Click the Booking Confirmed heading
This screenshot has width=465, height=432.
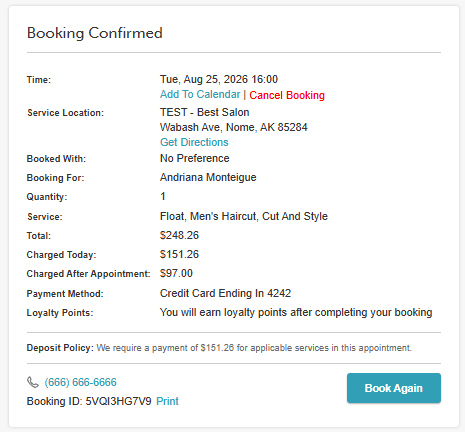[x=95, y=33]
